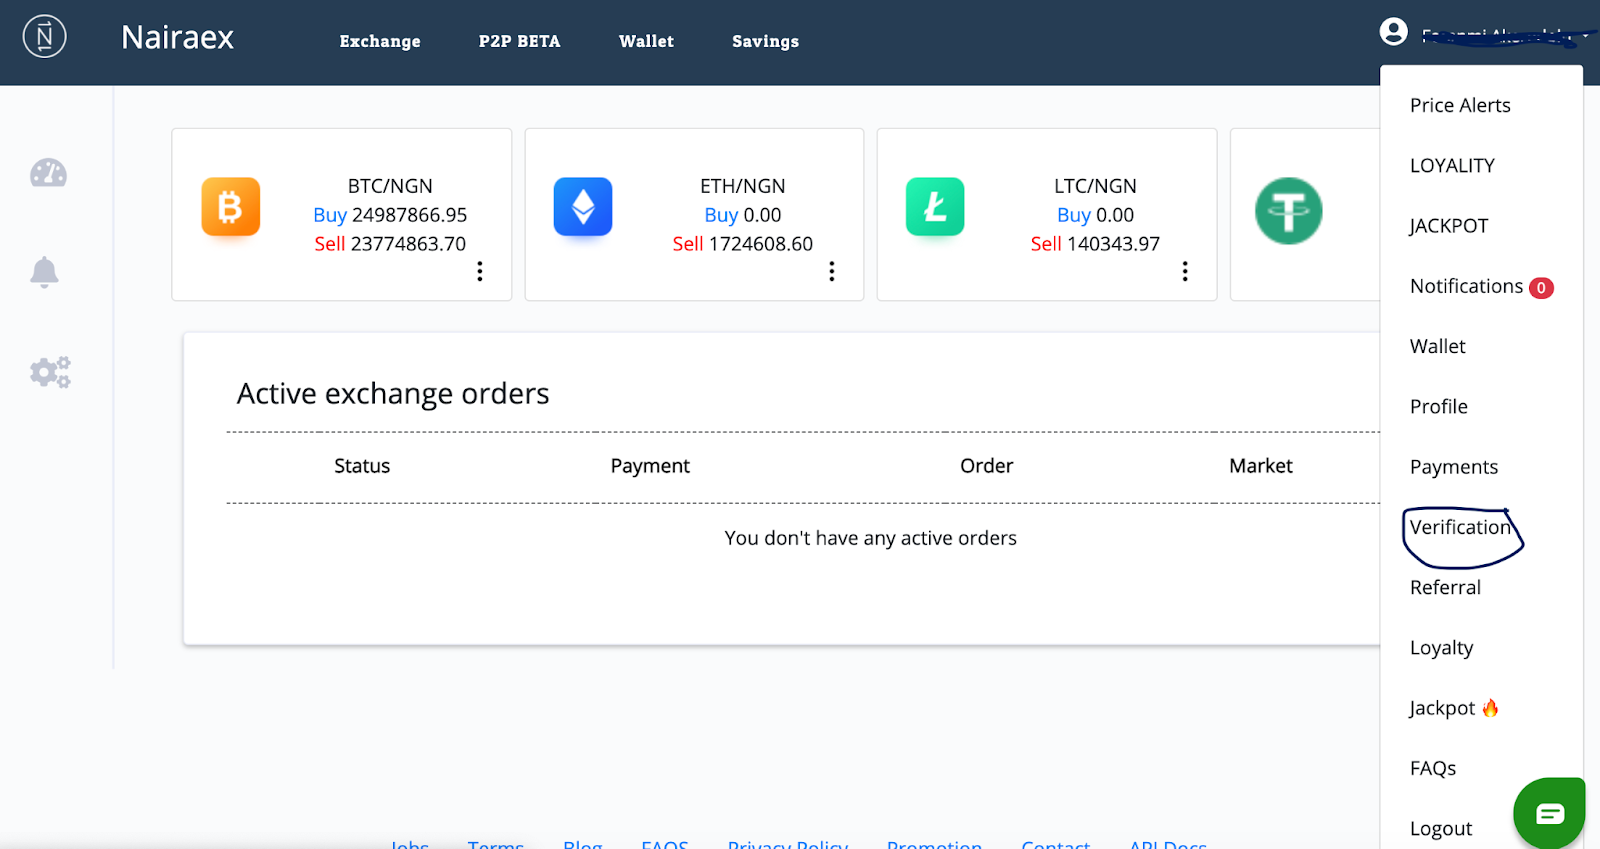Go to Exchange in top navigation
This screenshot has width=1600, height=849.
point(380,41)
